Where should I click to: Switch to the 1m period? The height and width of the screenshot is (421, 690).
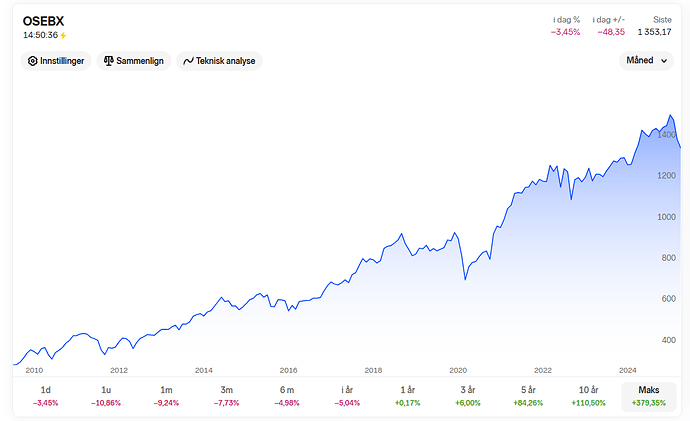tap(166, 396)
